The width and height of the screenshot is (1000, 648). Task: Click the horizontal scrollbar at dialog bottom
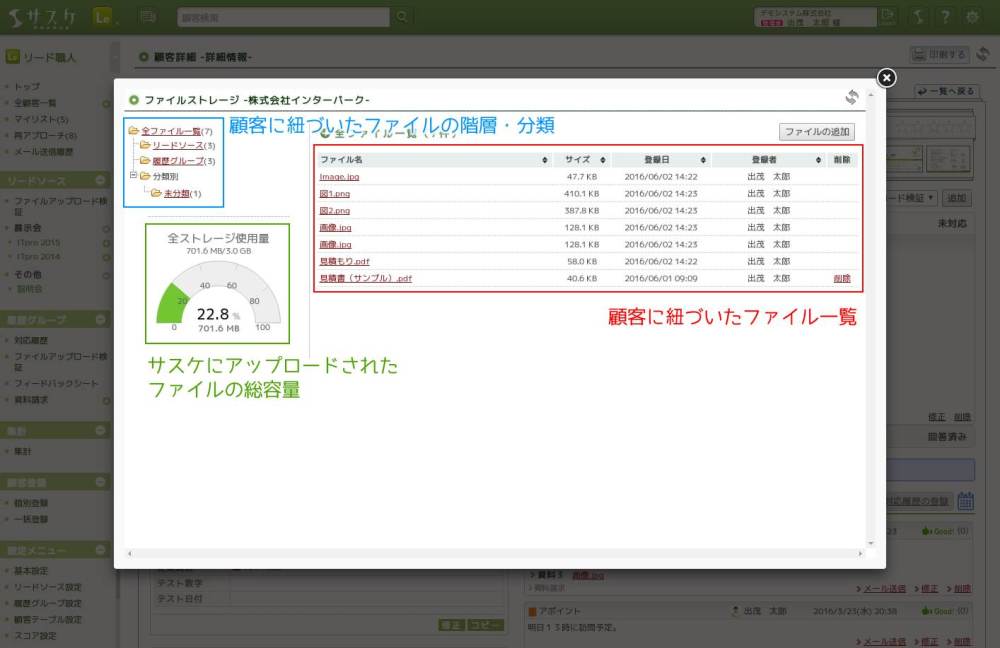[x=492, y=553]
